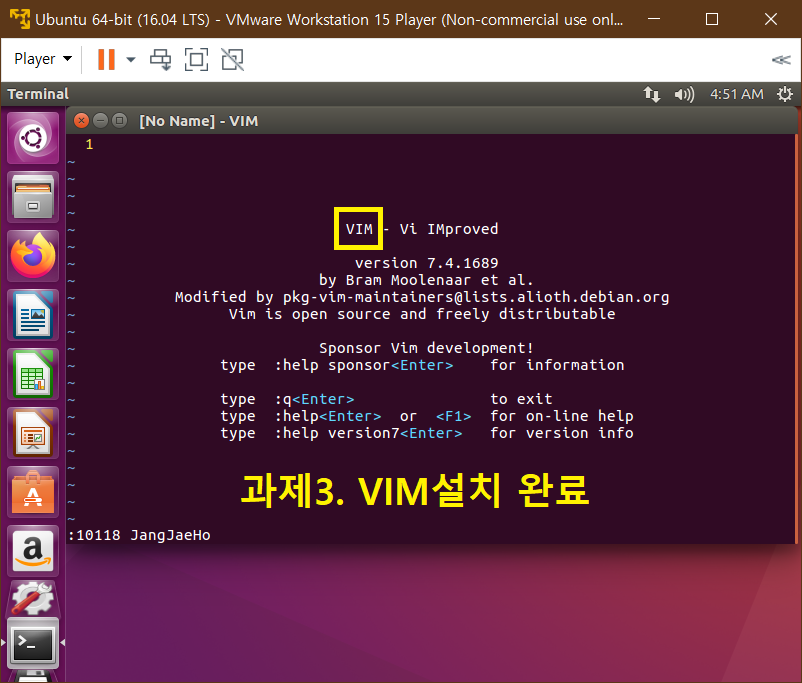Click line number 1 in VIM
The image size is (802, 683).
point(89,145)
